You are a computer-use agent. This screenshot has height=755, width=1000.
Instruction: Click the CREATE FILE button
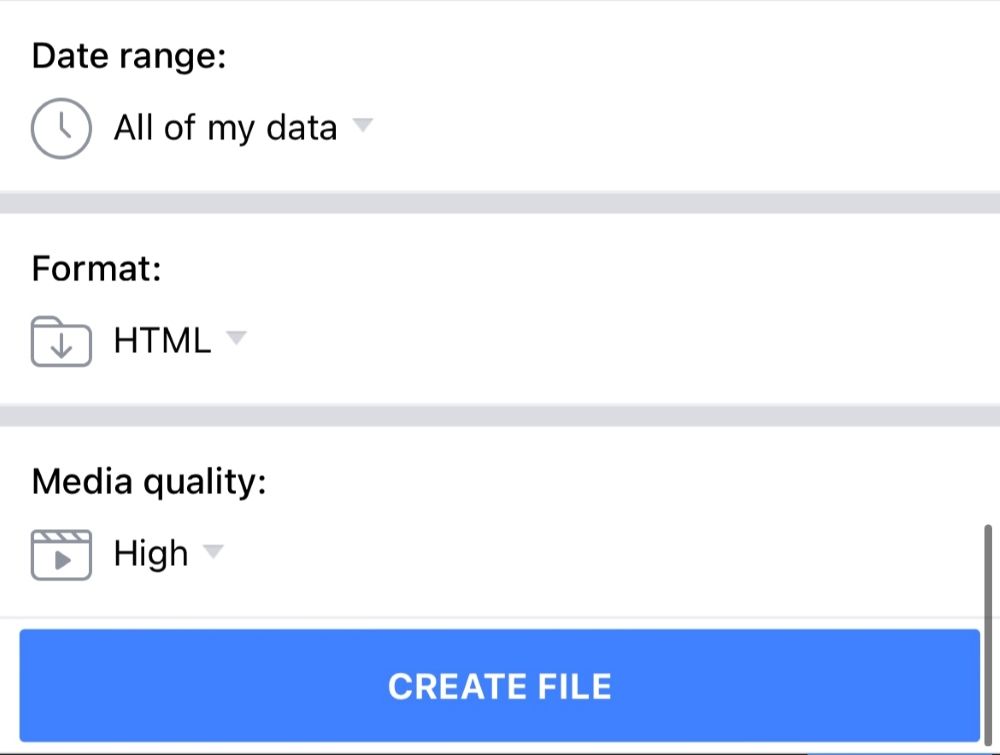tap(499, 685)
